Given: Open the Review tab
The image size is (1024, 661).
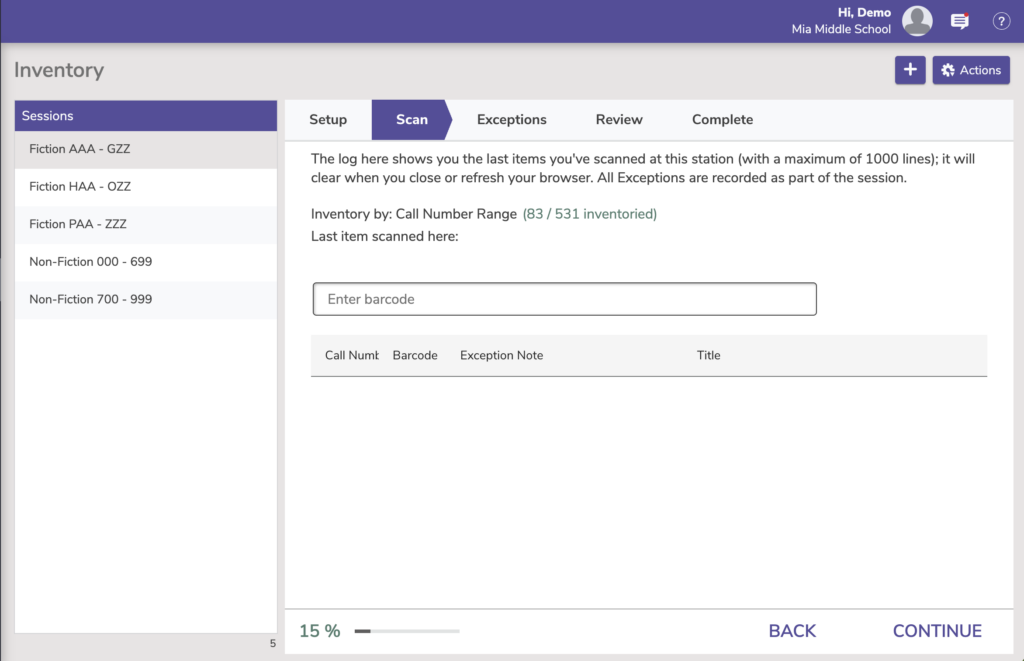Looking at the screenshot, I should 619,120.
